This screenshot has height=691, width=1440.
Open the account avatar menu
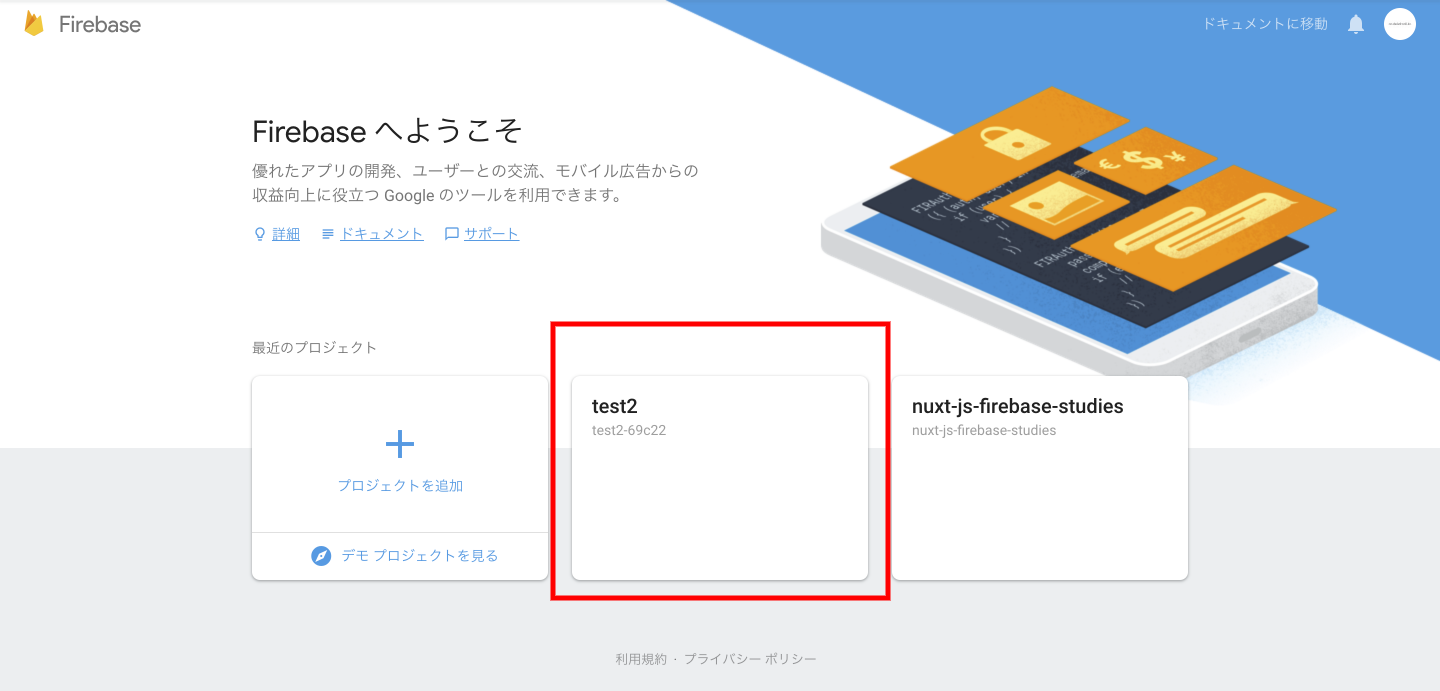(1400, 24)
